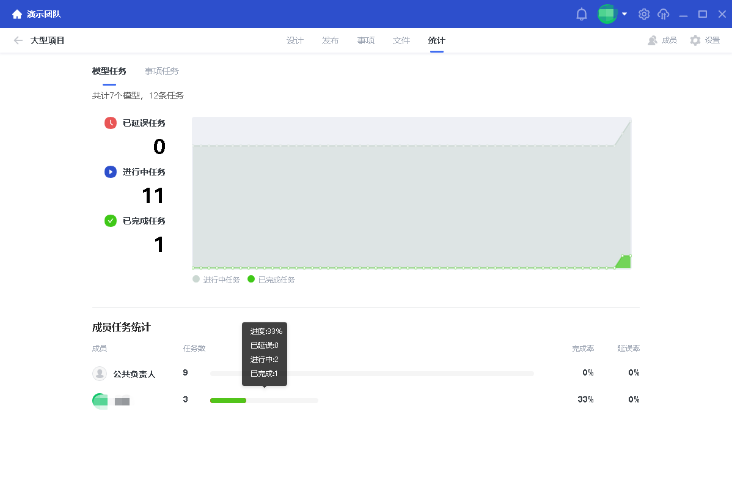Open the notifications bell

click(581, 14)
